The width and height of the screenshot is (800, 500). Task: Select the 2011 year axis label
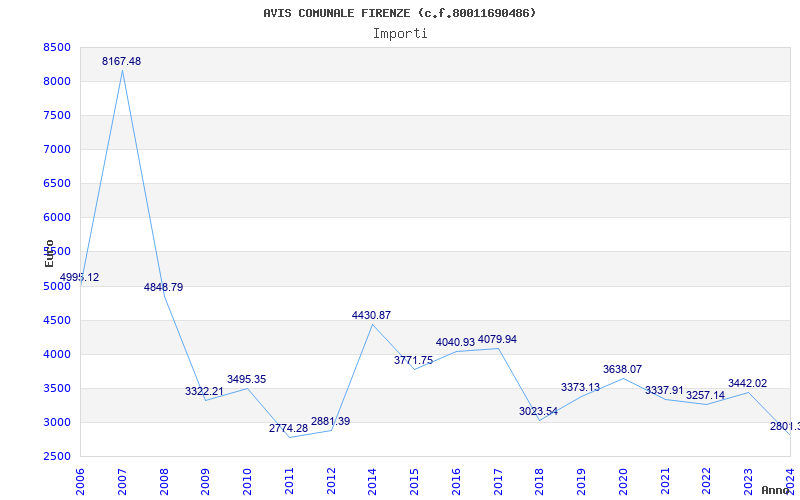[x=289, y=481]
